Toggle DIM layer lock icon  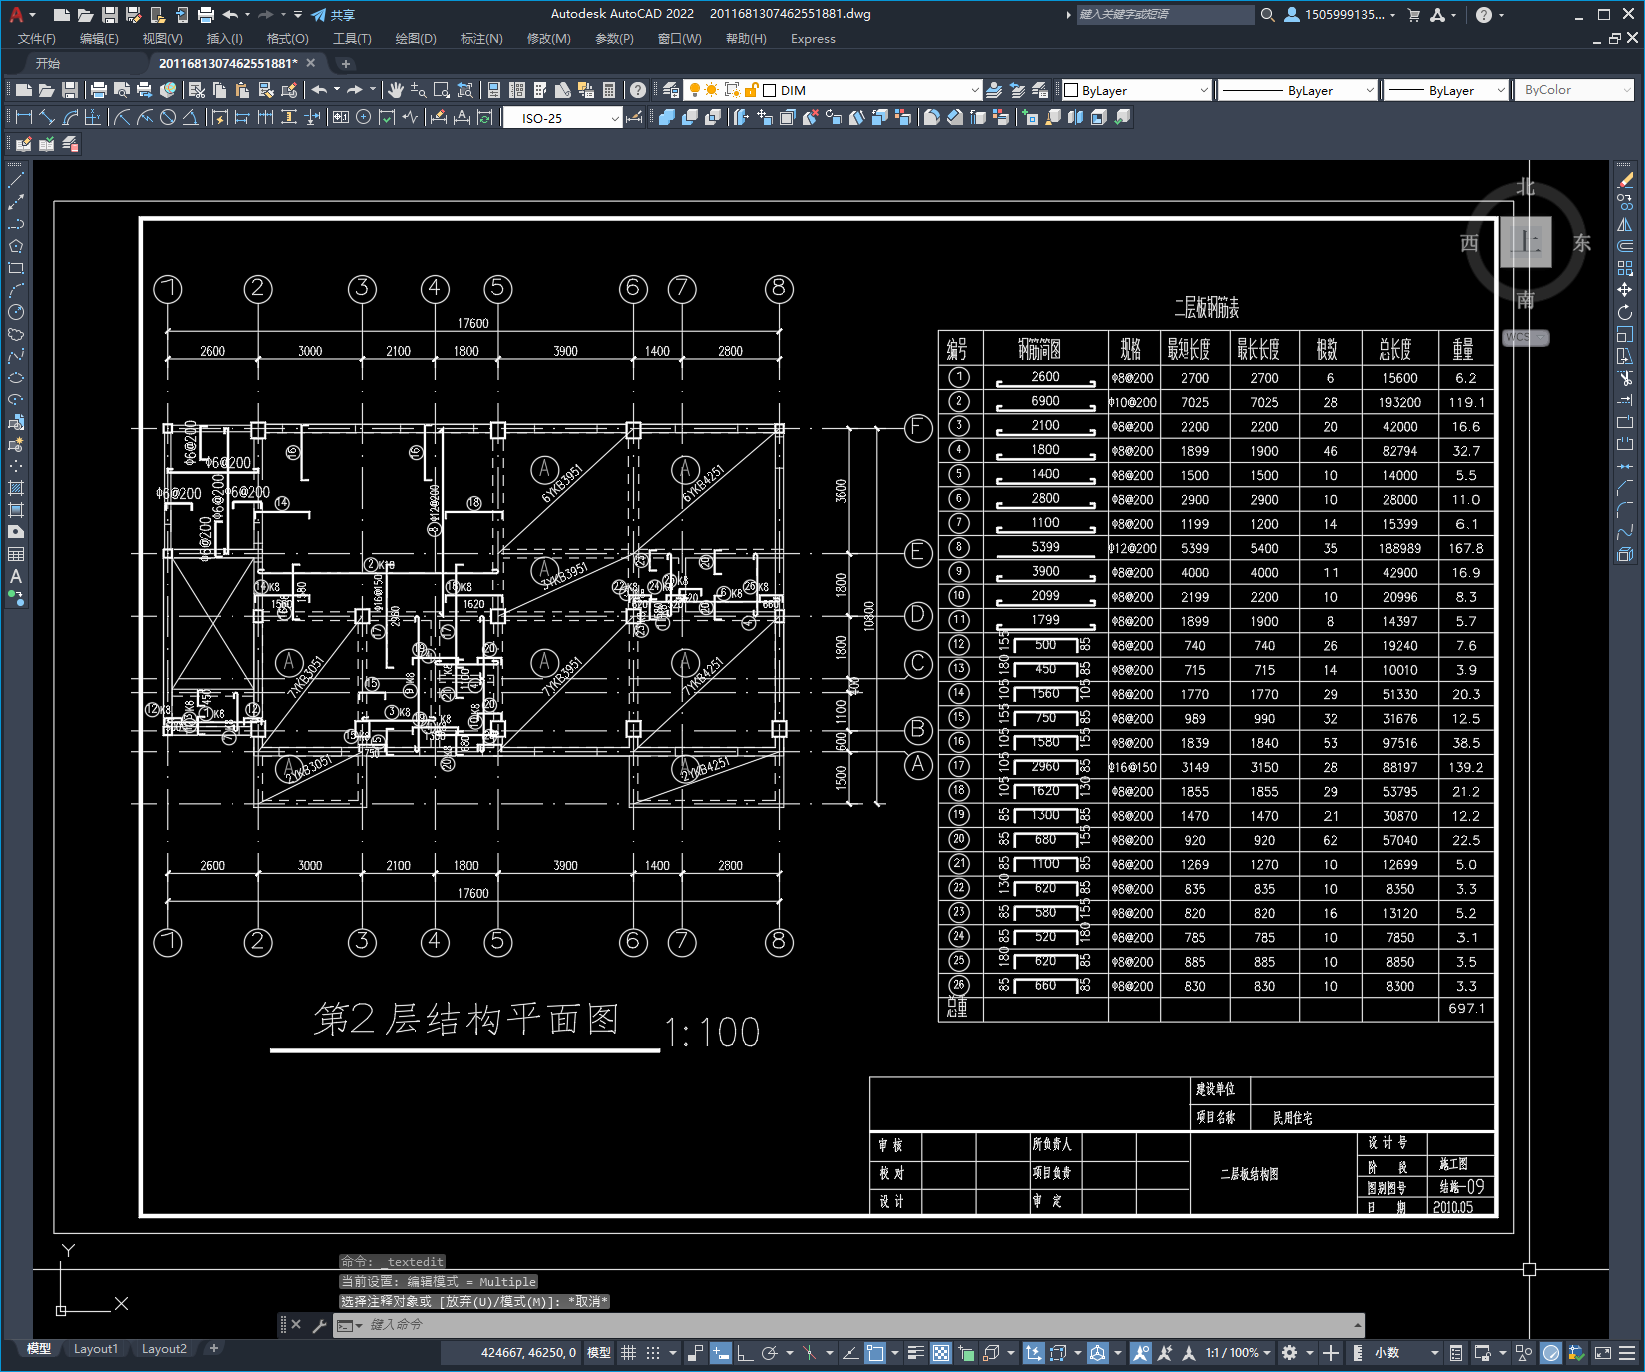751,90
